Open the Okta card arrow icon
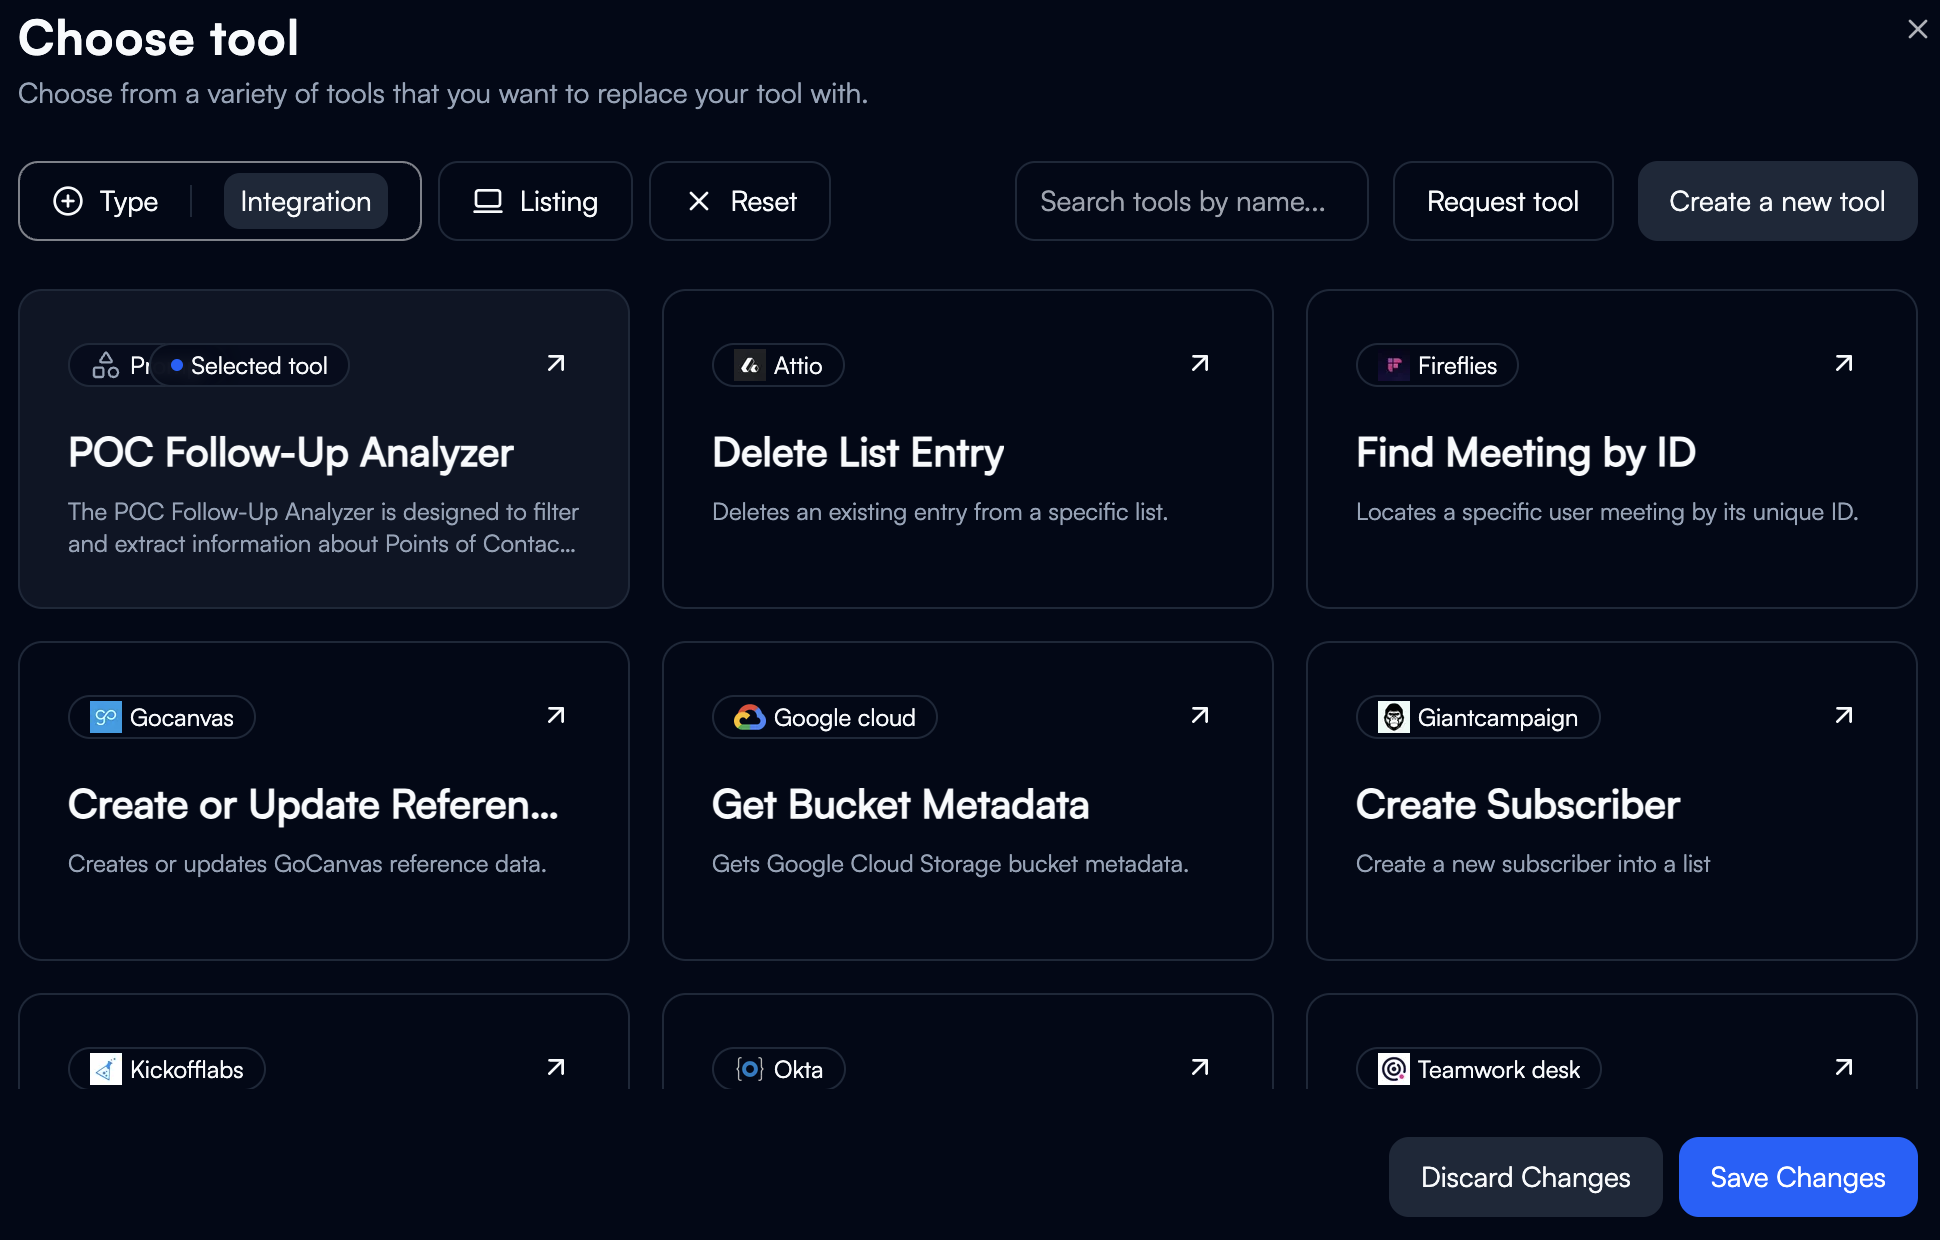1940x1240 pixels. (1199, 1068)
